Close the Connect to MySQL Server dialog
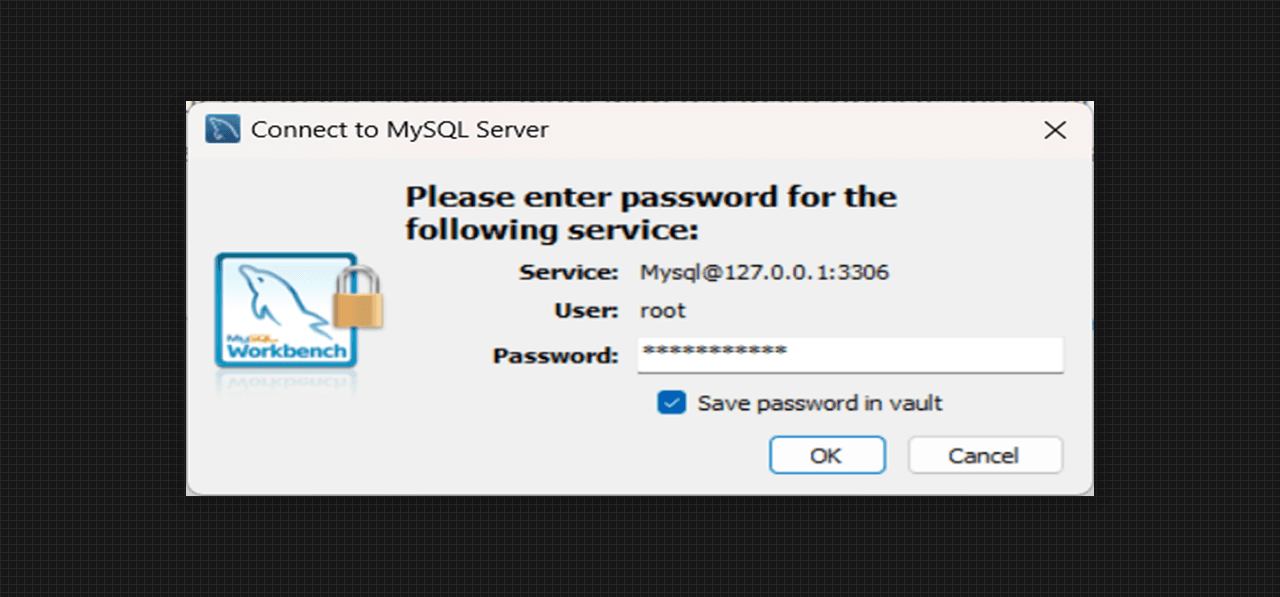 (x=1055, y=130)
